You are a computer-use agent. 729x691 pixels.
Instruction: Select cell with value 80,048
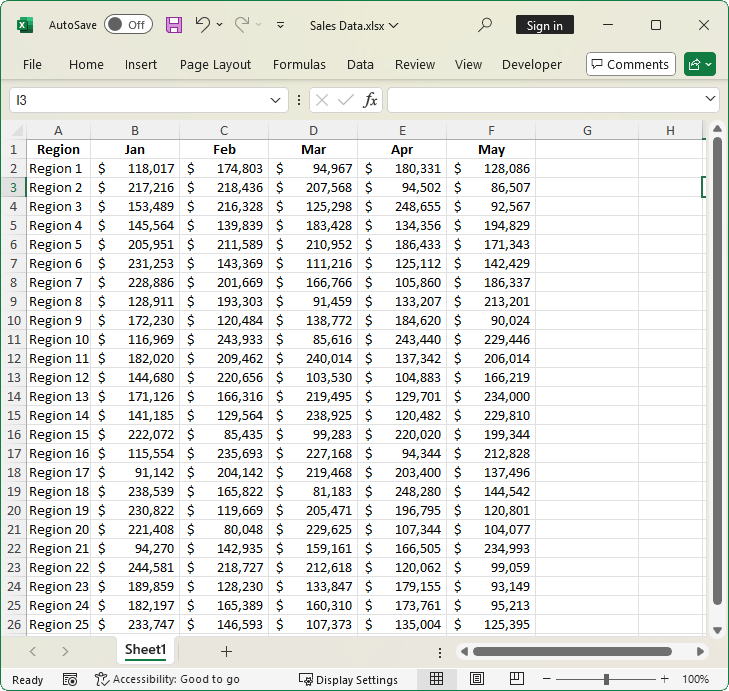coord(224,529)
